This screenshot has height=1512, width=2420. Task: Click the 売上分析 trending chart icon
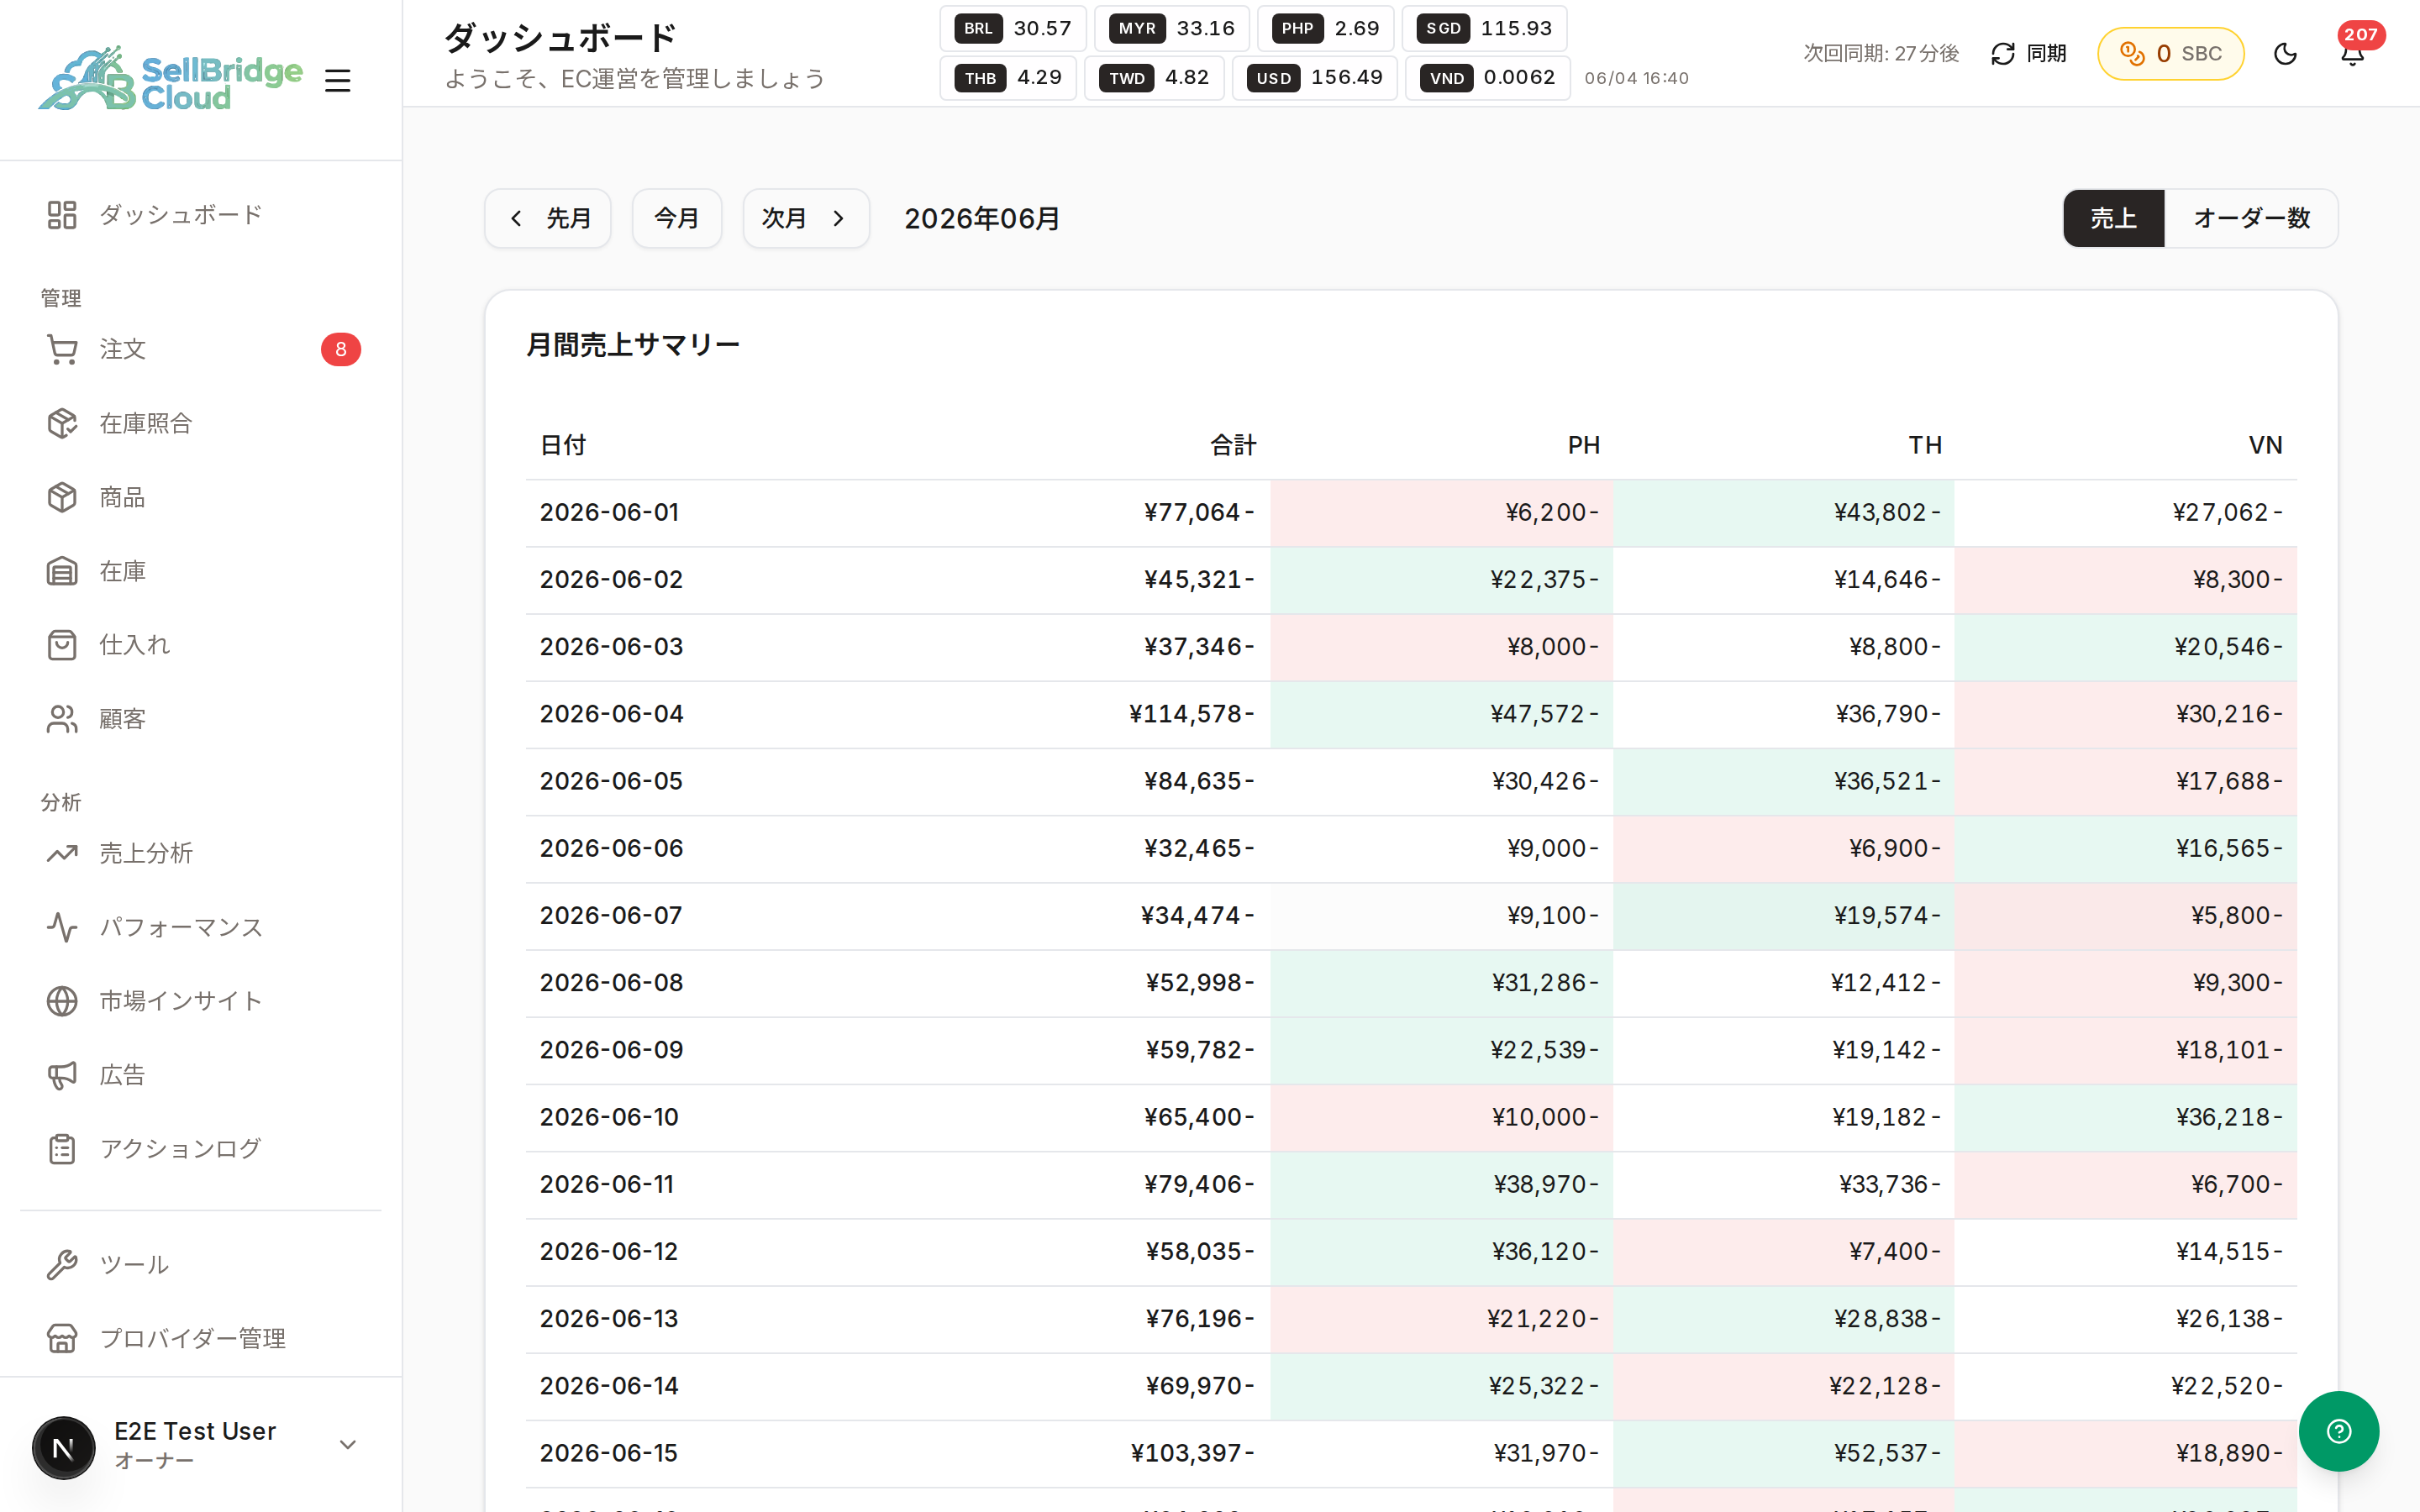(x=62, y=853)
